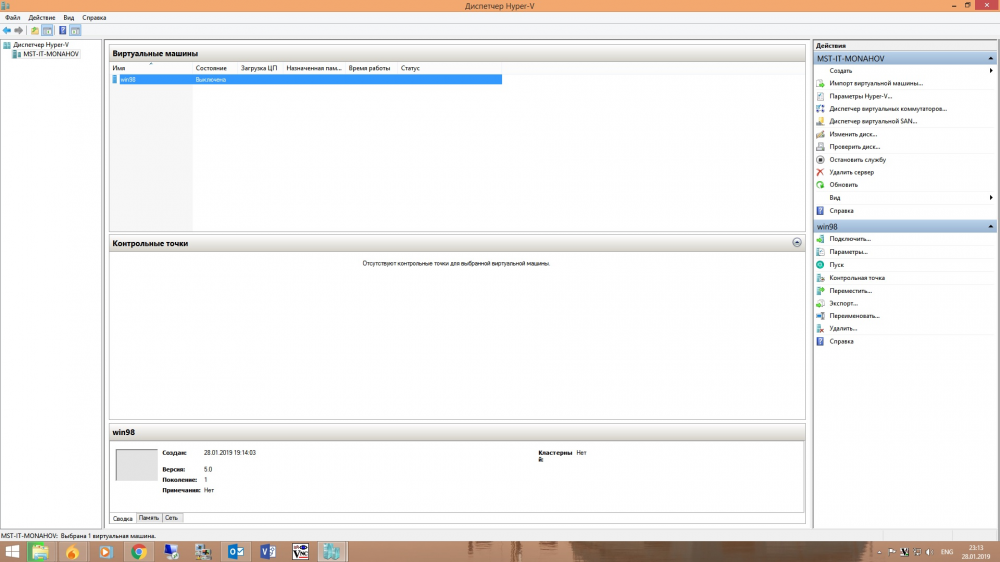Sort by the Загрузка ЦП column header
This screenshot has width=1000, height=562.
point(260,68)
